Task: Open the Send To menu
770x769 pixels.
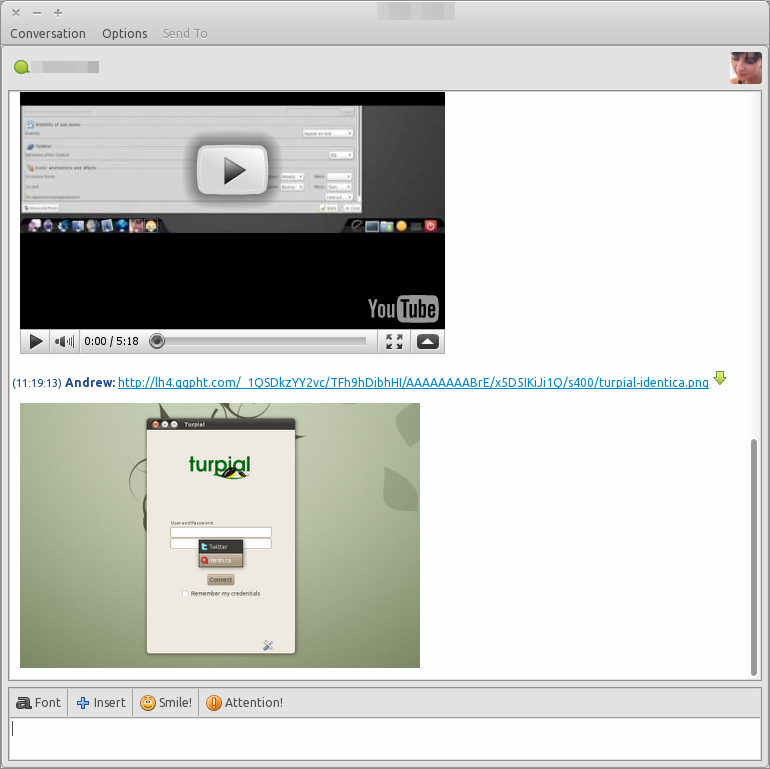Action: coord(185,33)
